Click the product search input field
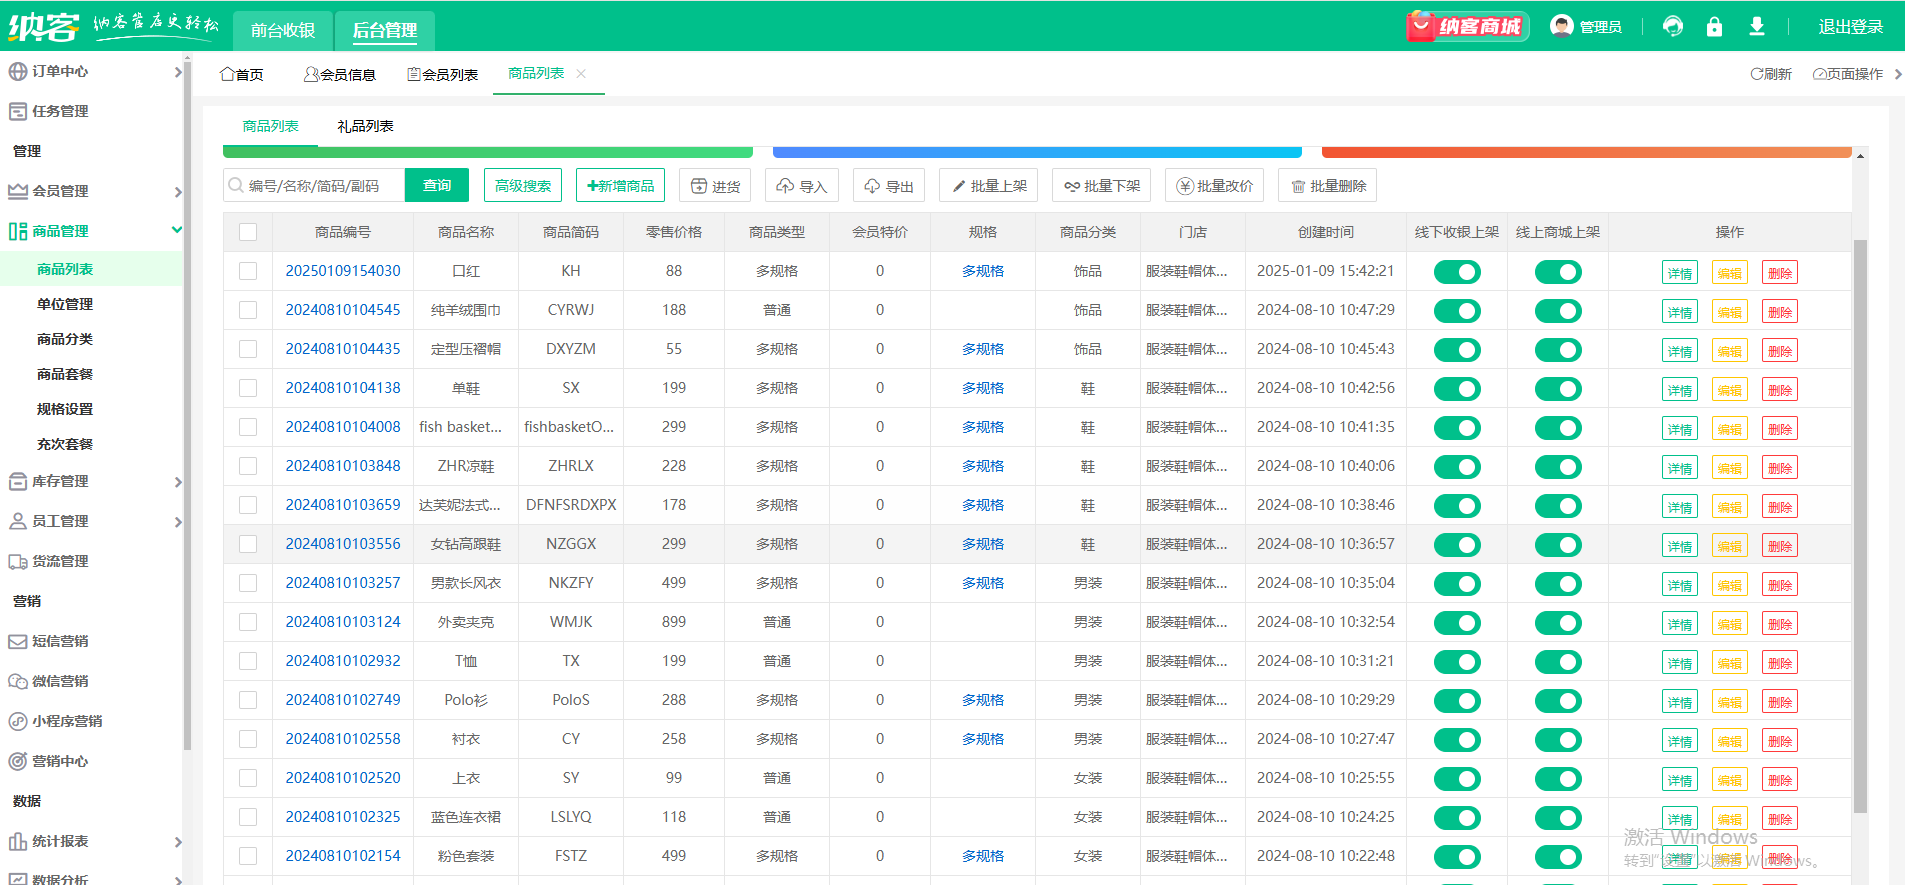The height and width of the screenshot is (885, 1905). coord(314,185)
